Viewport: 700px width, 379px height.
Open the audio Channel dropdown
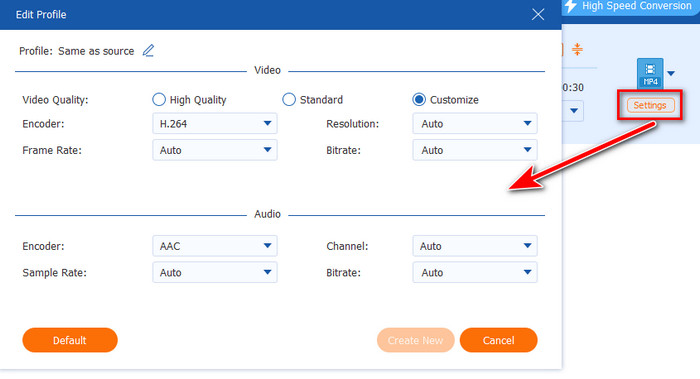(475, 246)
